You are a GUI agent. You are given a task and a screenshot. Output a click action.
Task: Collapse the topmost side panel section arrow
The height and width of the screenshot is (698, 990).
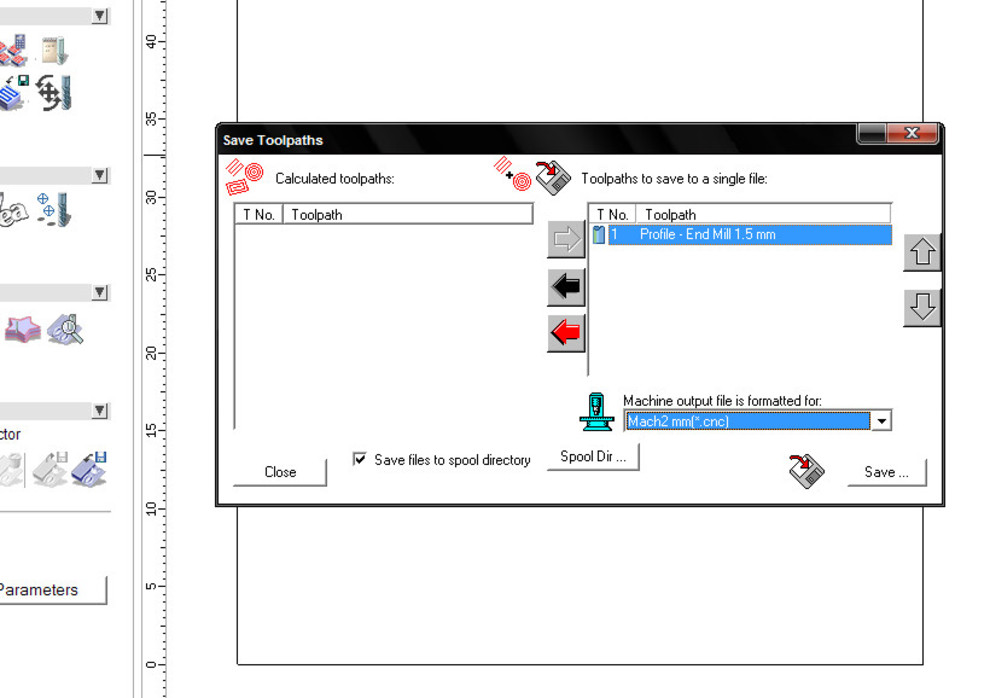coord(100,16)
